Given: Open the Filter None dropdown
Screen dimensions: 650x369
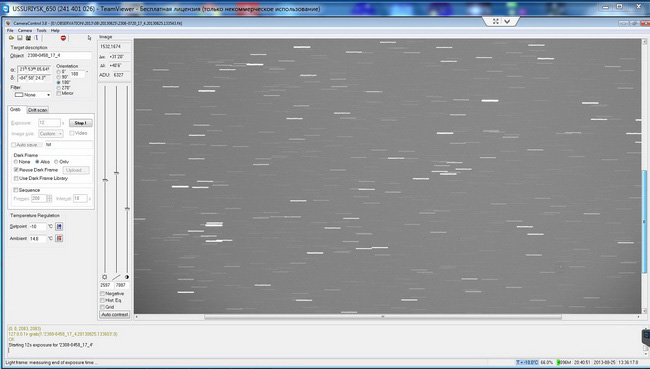Looking at the screenshot, I should (x=32, y=95).
